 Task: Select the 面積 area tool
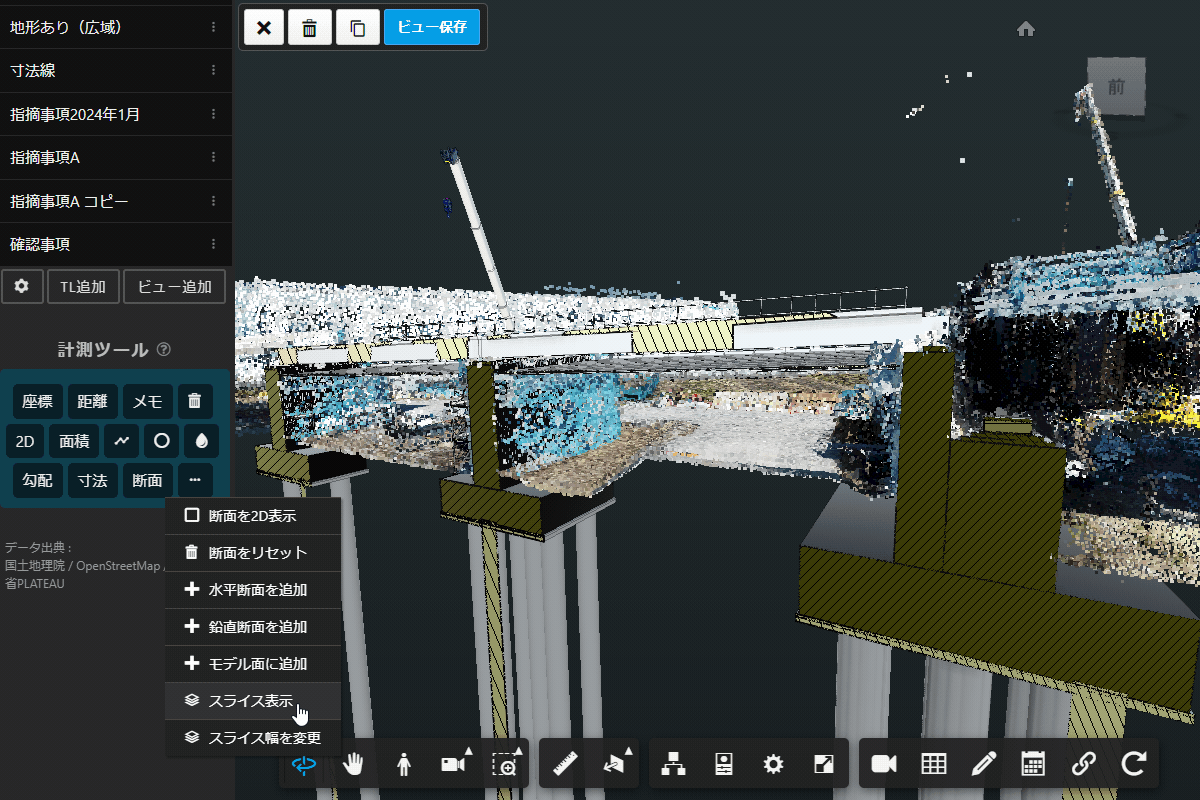[x=74, y=440]
